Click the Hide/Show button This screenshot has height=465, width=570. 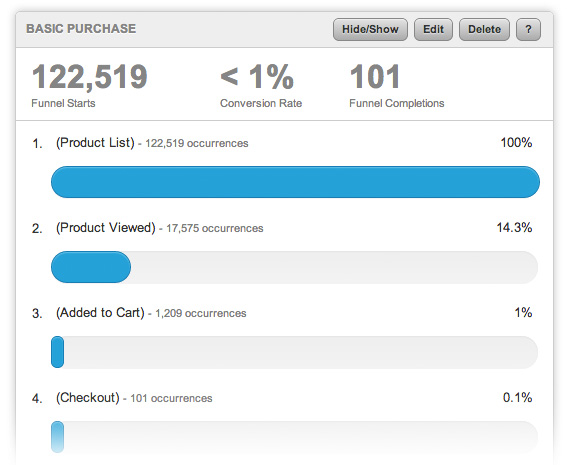pos(370,29)
